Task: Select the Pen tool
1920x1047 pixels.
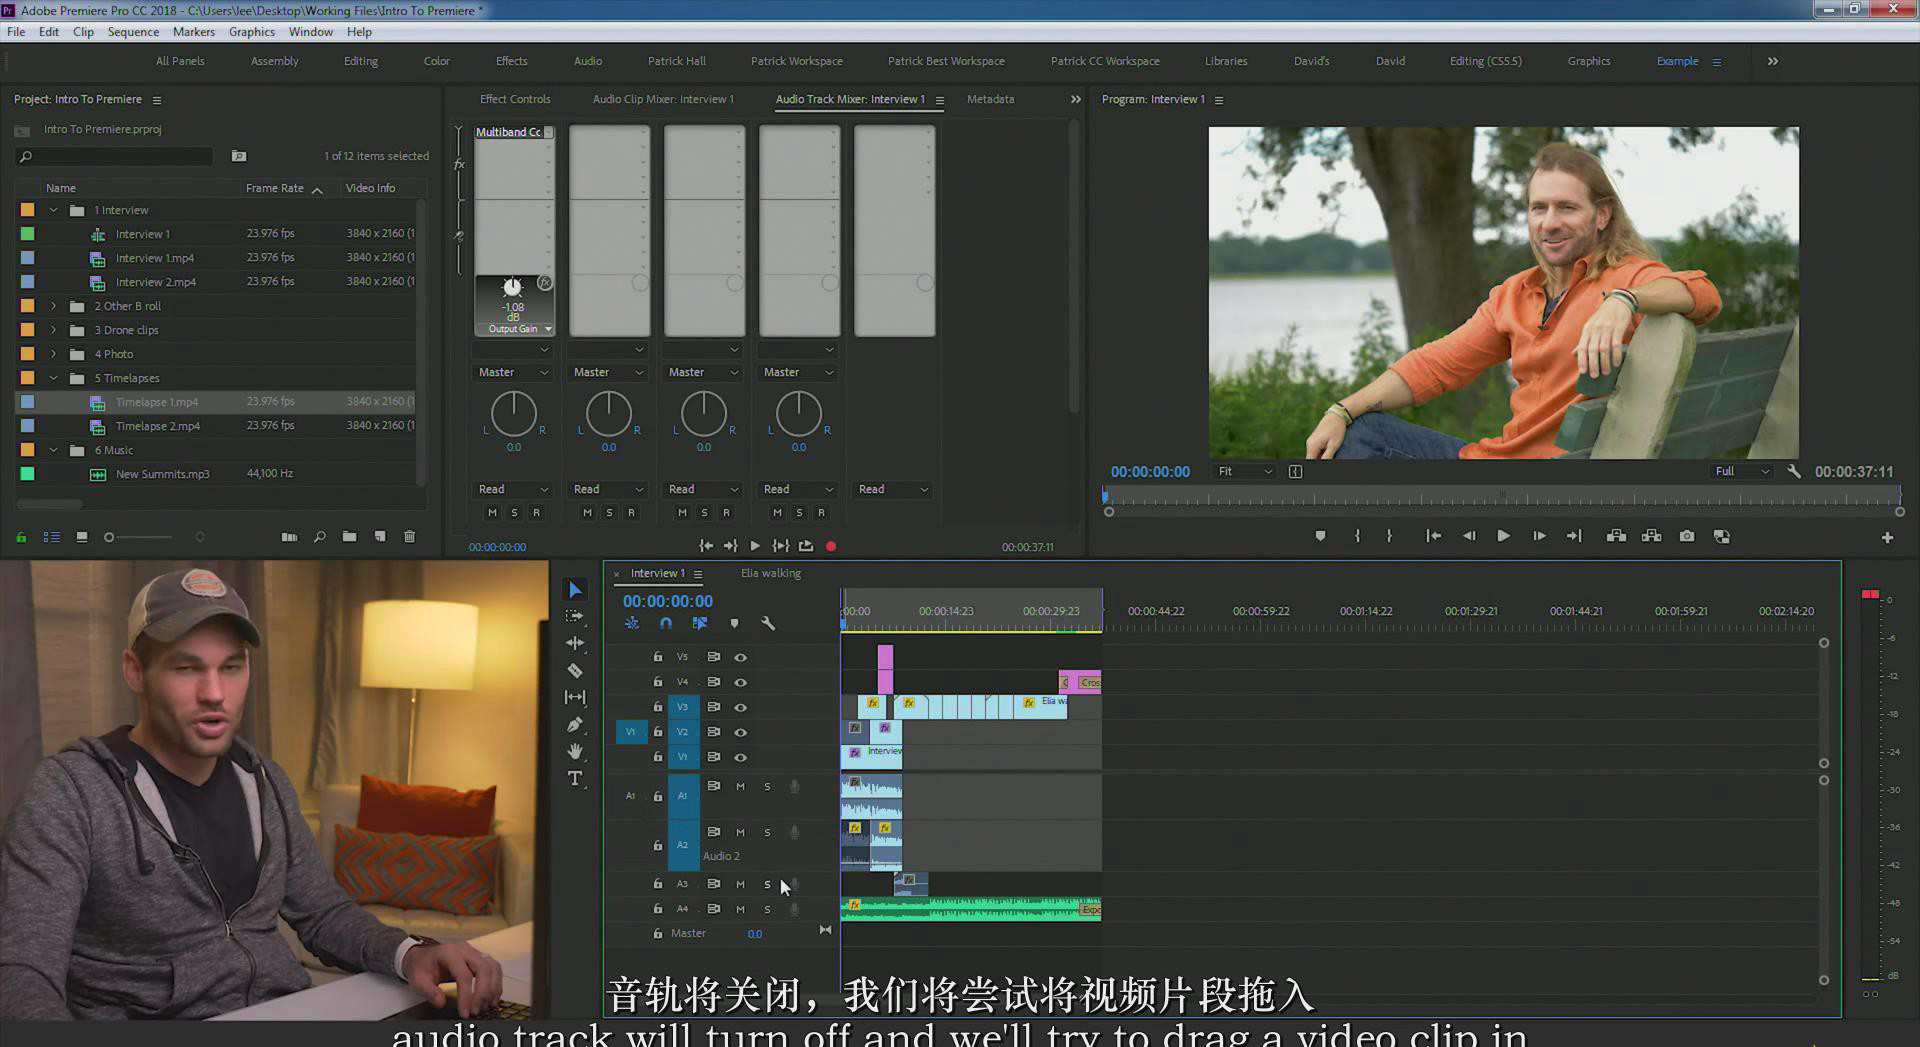Action: (x=575, y=725)
